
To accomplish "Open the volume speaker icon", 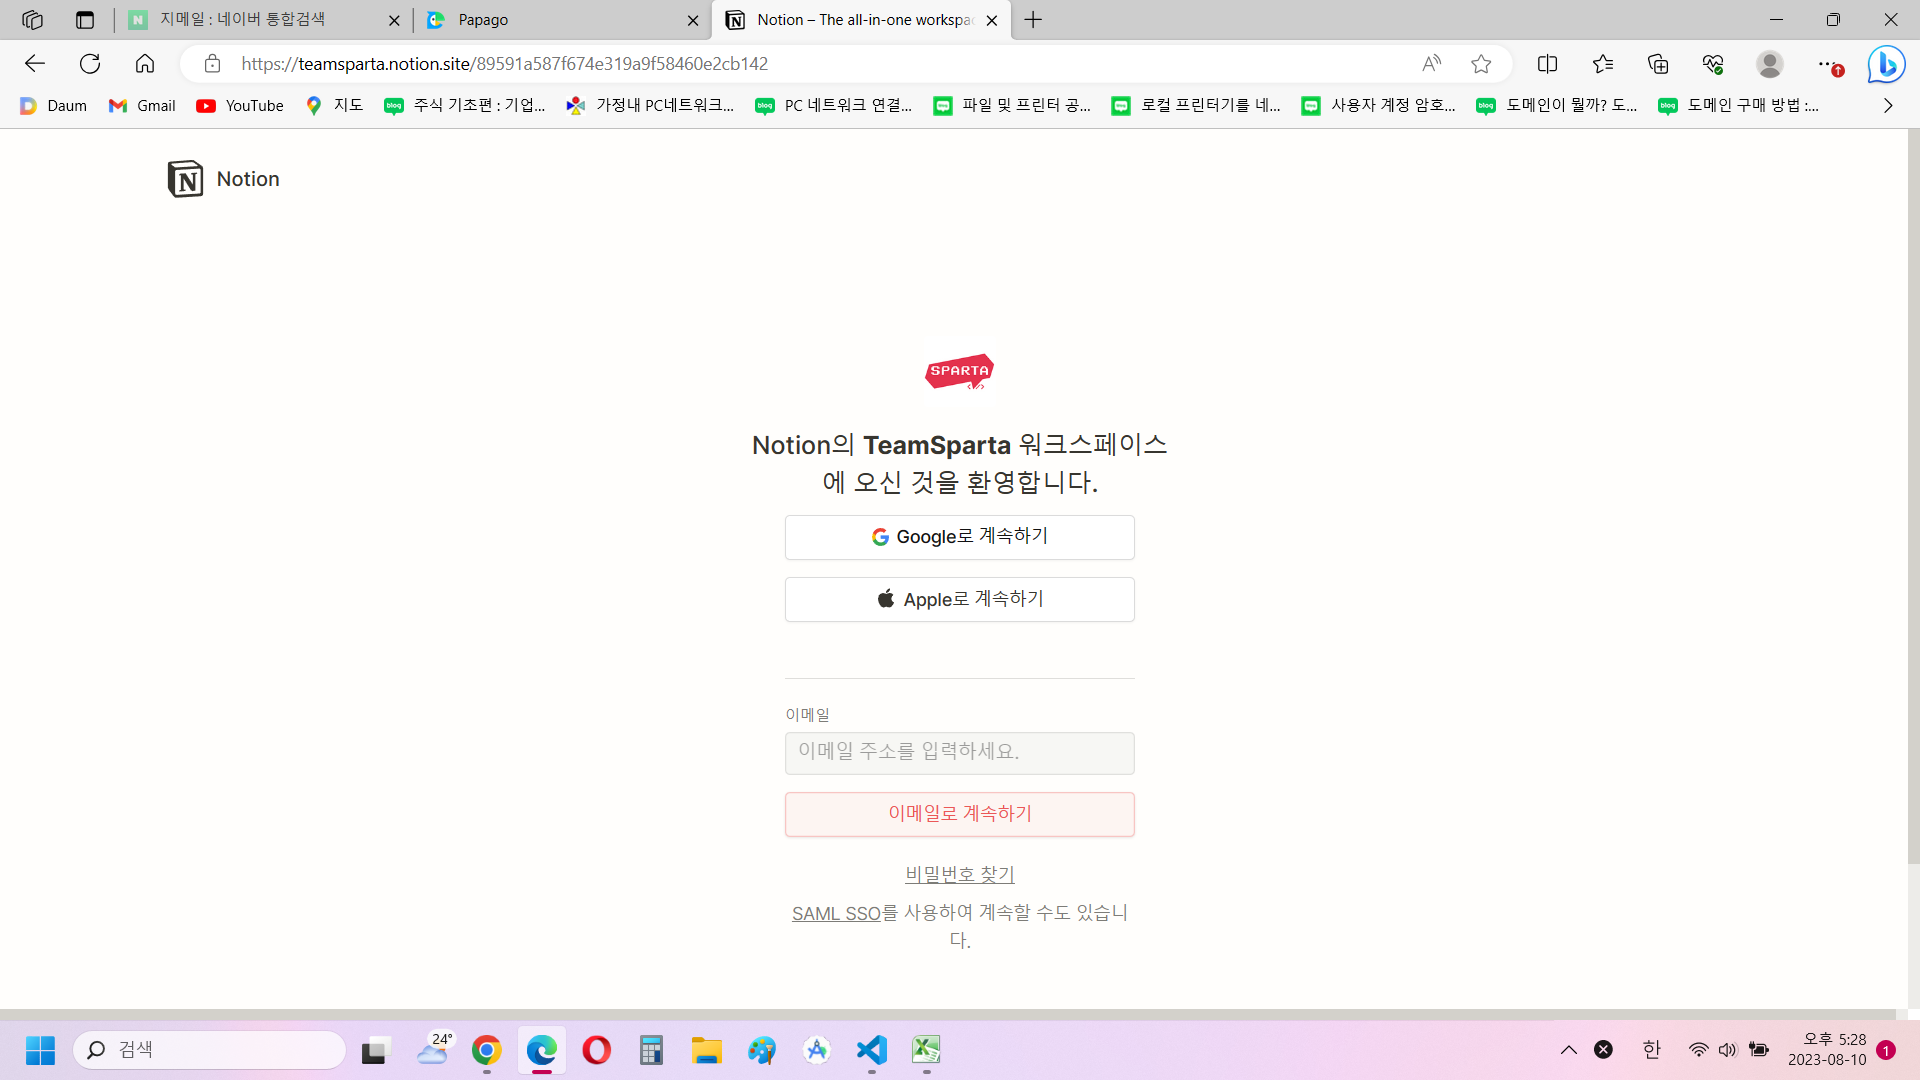I will [1728, 1050].
